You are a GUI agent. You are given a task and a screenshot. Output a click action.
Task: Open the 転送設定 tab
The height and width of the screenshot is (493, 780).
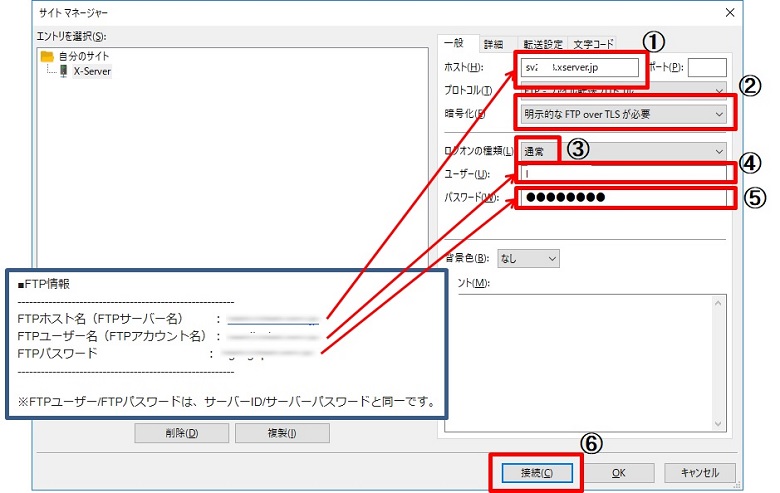coord(543,45)
